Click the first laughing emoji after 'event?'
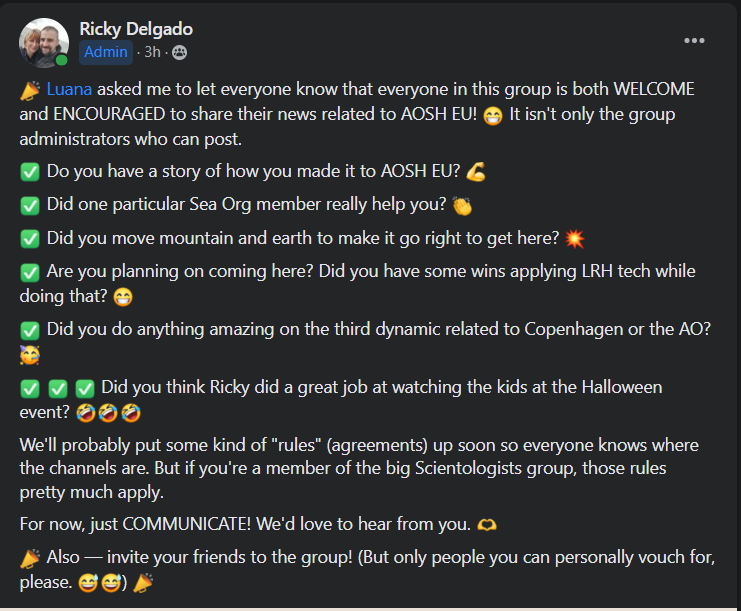Viewport: 741px width, 611px height. (86, 413)
